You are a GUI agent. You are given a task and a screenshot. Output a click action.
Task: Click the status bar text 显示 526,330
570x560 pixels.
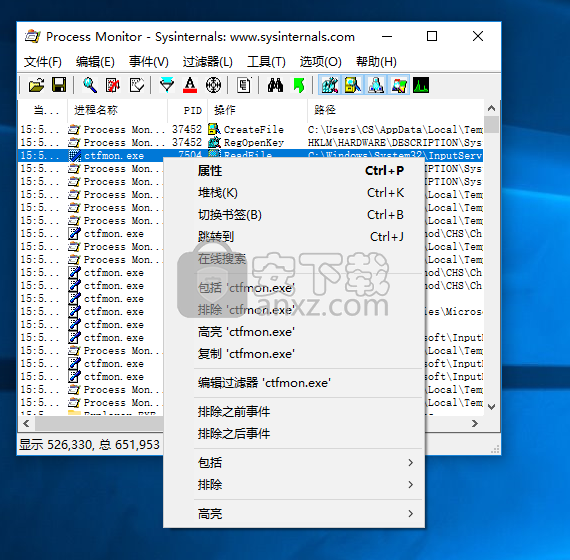pyautogui.click(x=56, y=444)
